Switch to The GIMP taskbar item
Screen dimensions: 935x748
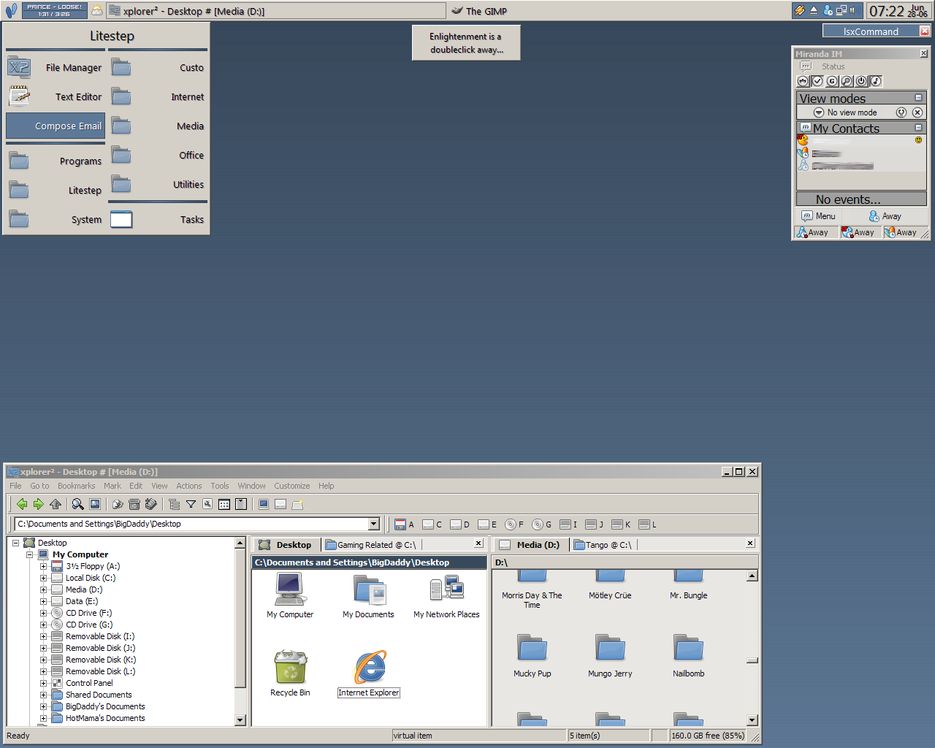(x=479, y=11)
